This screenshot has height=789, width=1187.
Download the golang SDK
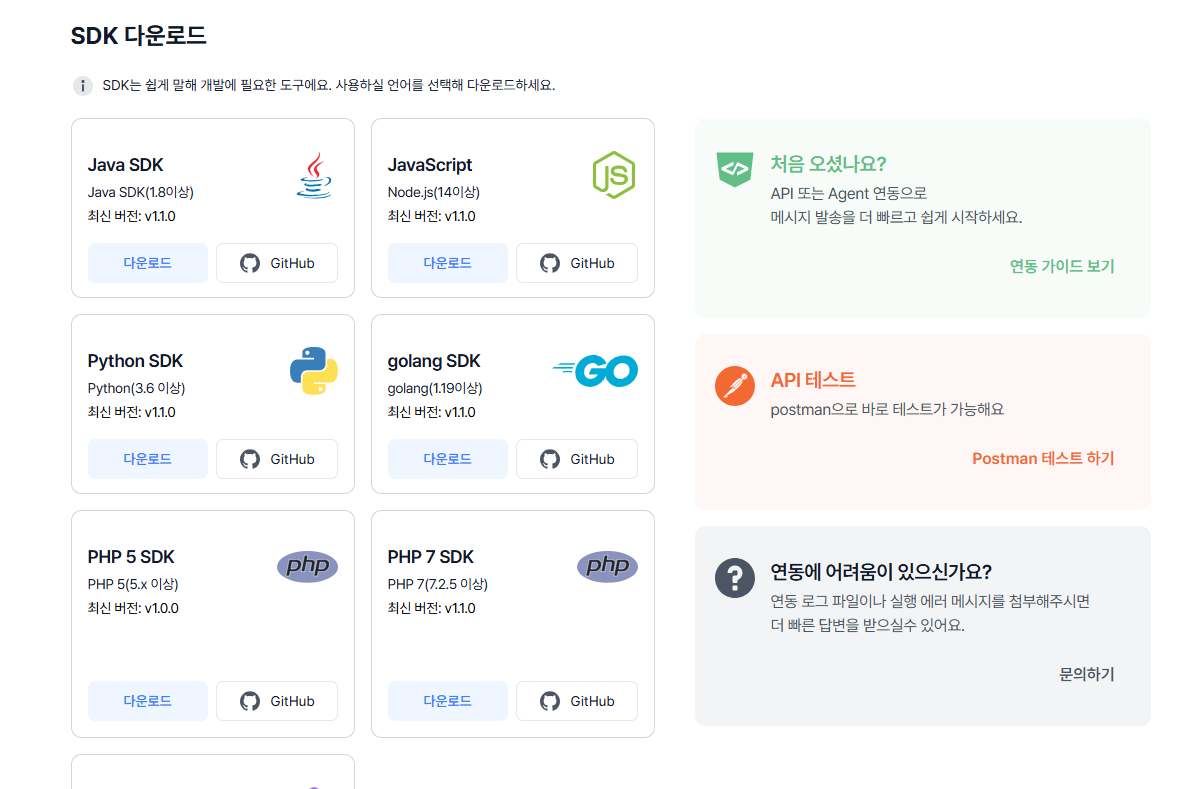click(x=448, y=459)
